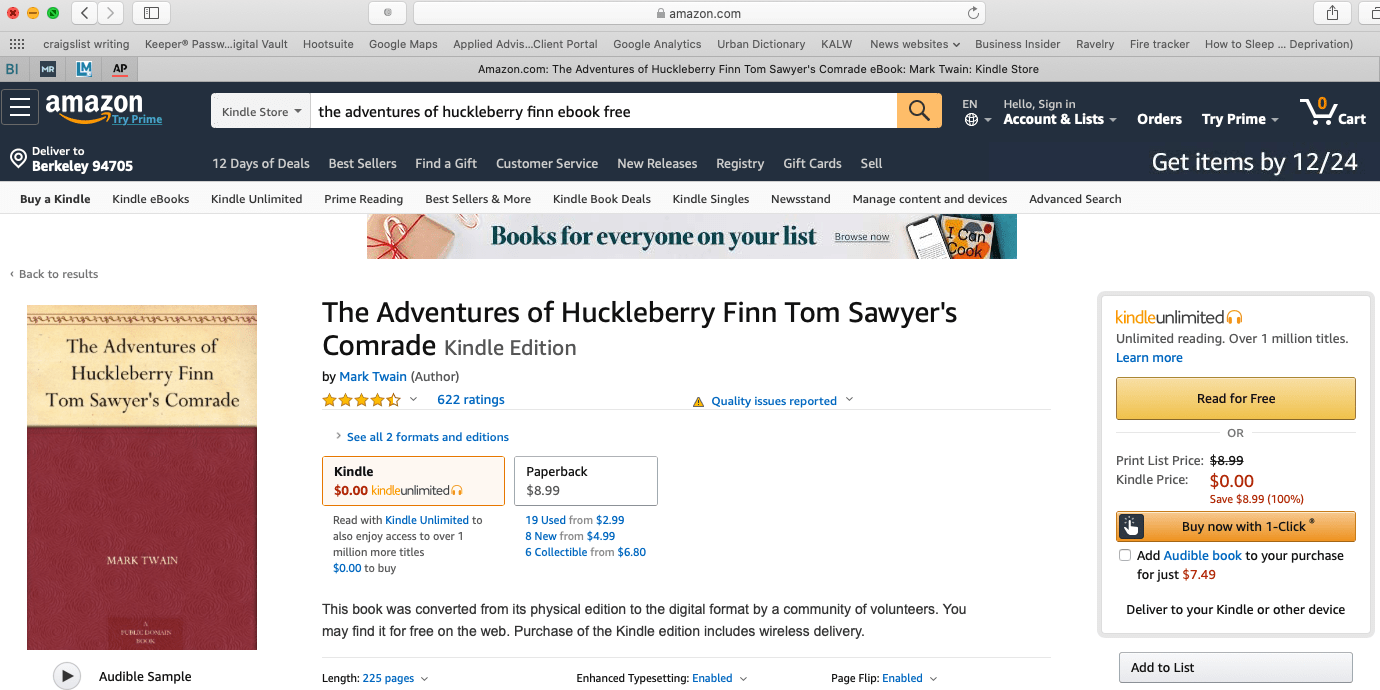Screen dimensions: 1380x690
Task: Open the Kindle Store category dropdown
Action: click(x=259, y=111)
